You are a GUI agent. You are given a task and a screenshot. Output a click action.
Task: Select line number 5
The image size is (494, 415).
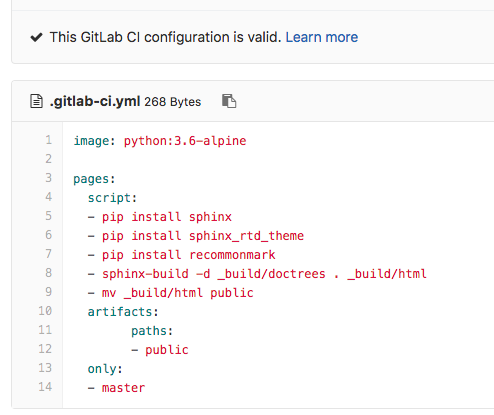click(49, 216)
